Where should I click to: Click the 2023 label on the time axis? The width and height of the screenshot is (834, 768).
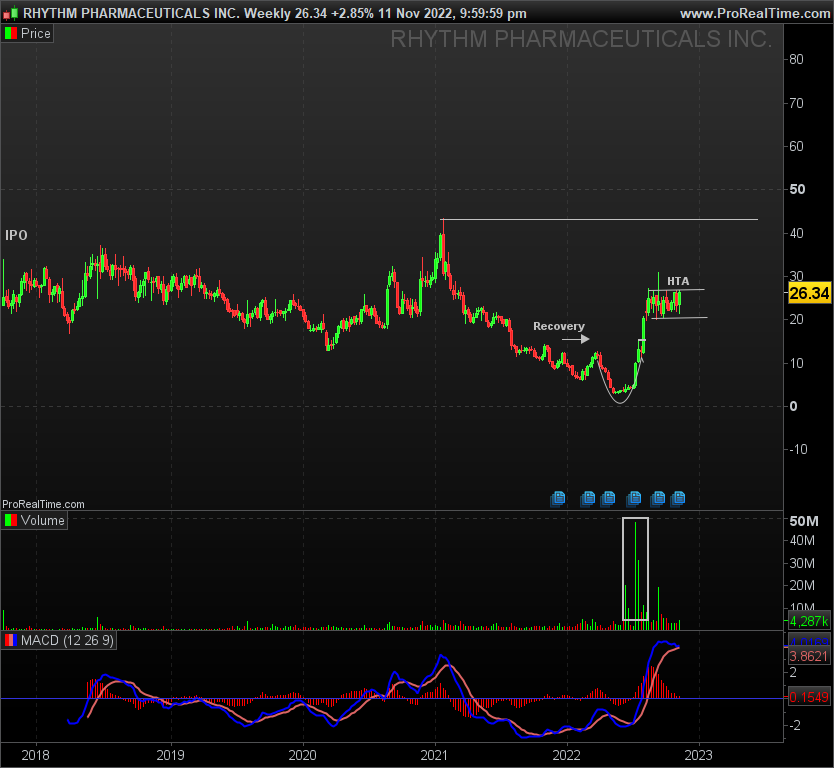coord(698,755)
